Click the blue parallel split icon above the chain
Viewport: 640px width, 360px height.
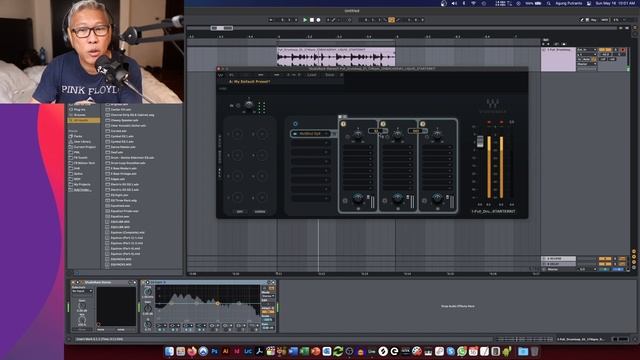[295, 124]
